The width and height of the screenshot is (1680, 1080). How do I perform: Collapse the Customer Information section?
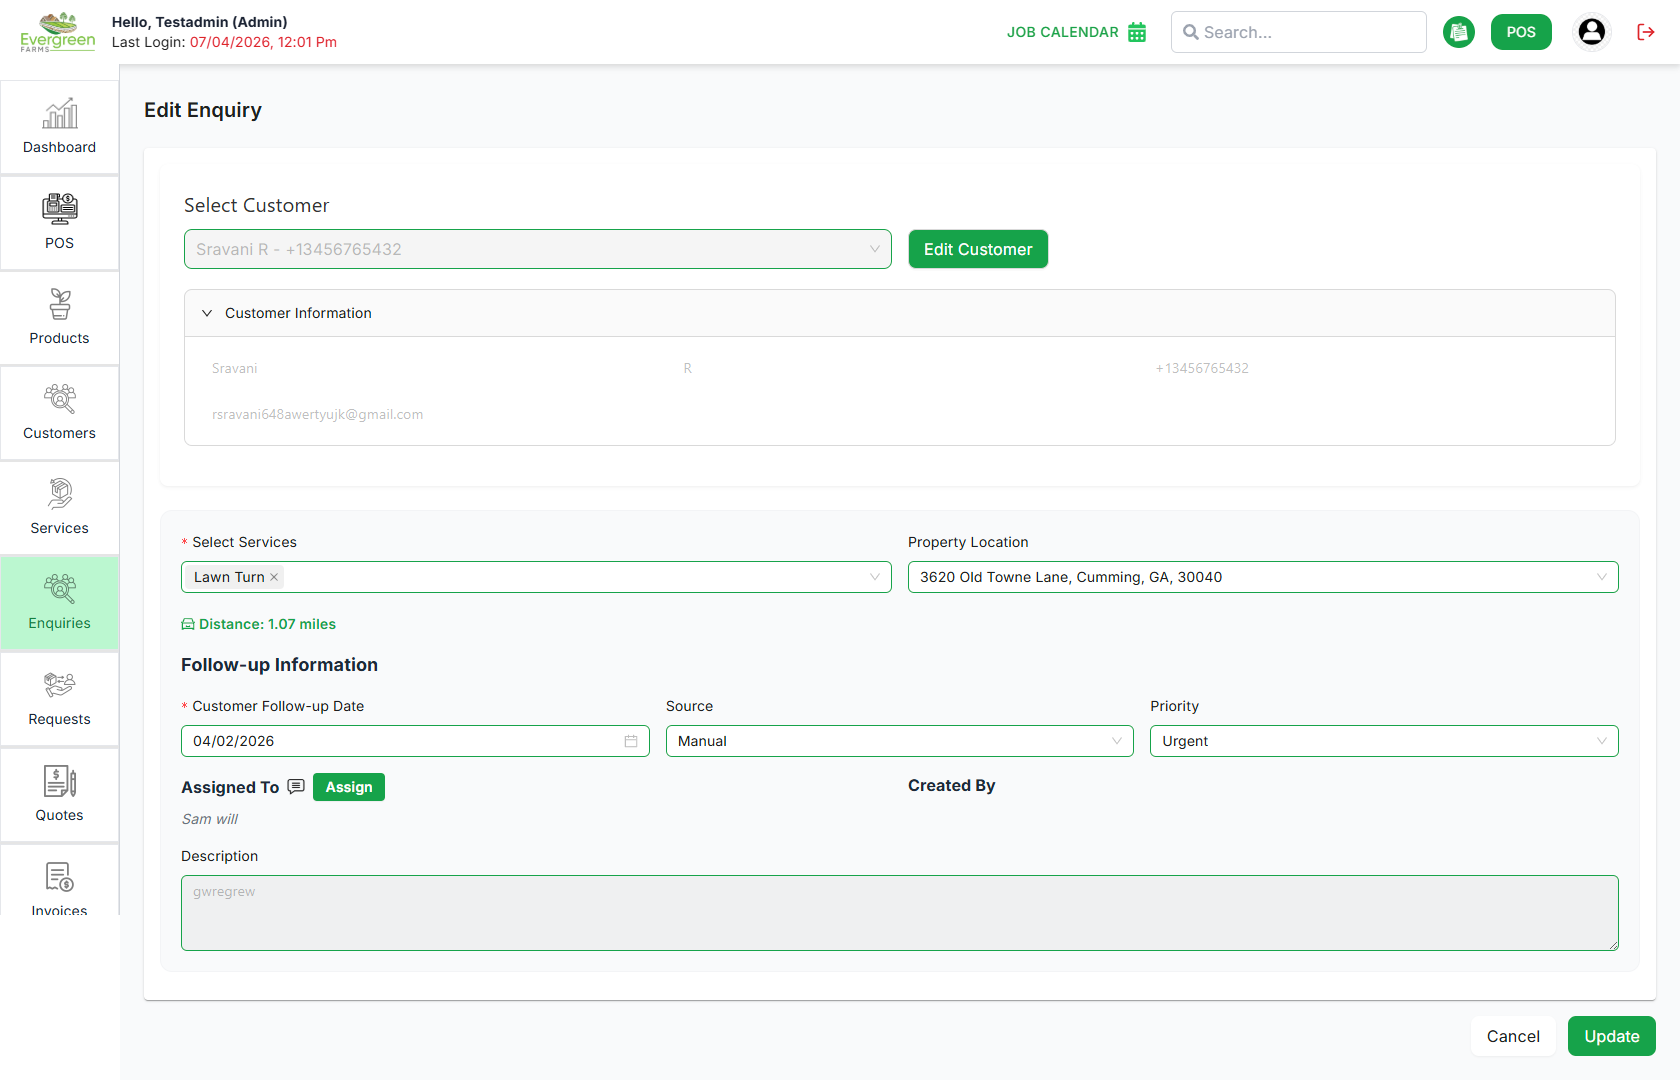pyautogui.click(x=900, y=313)
